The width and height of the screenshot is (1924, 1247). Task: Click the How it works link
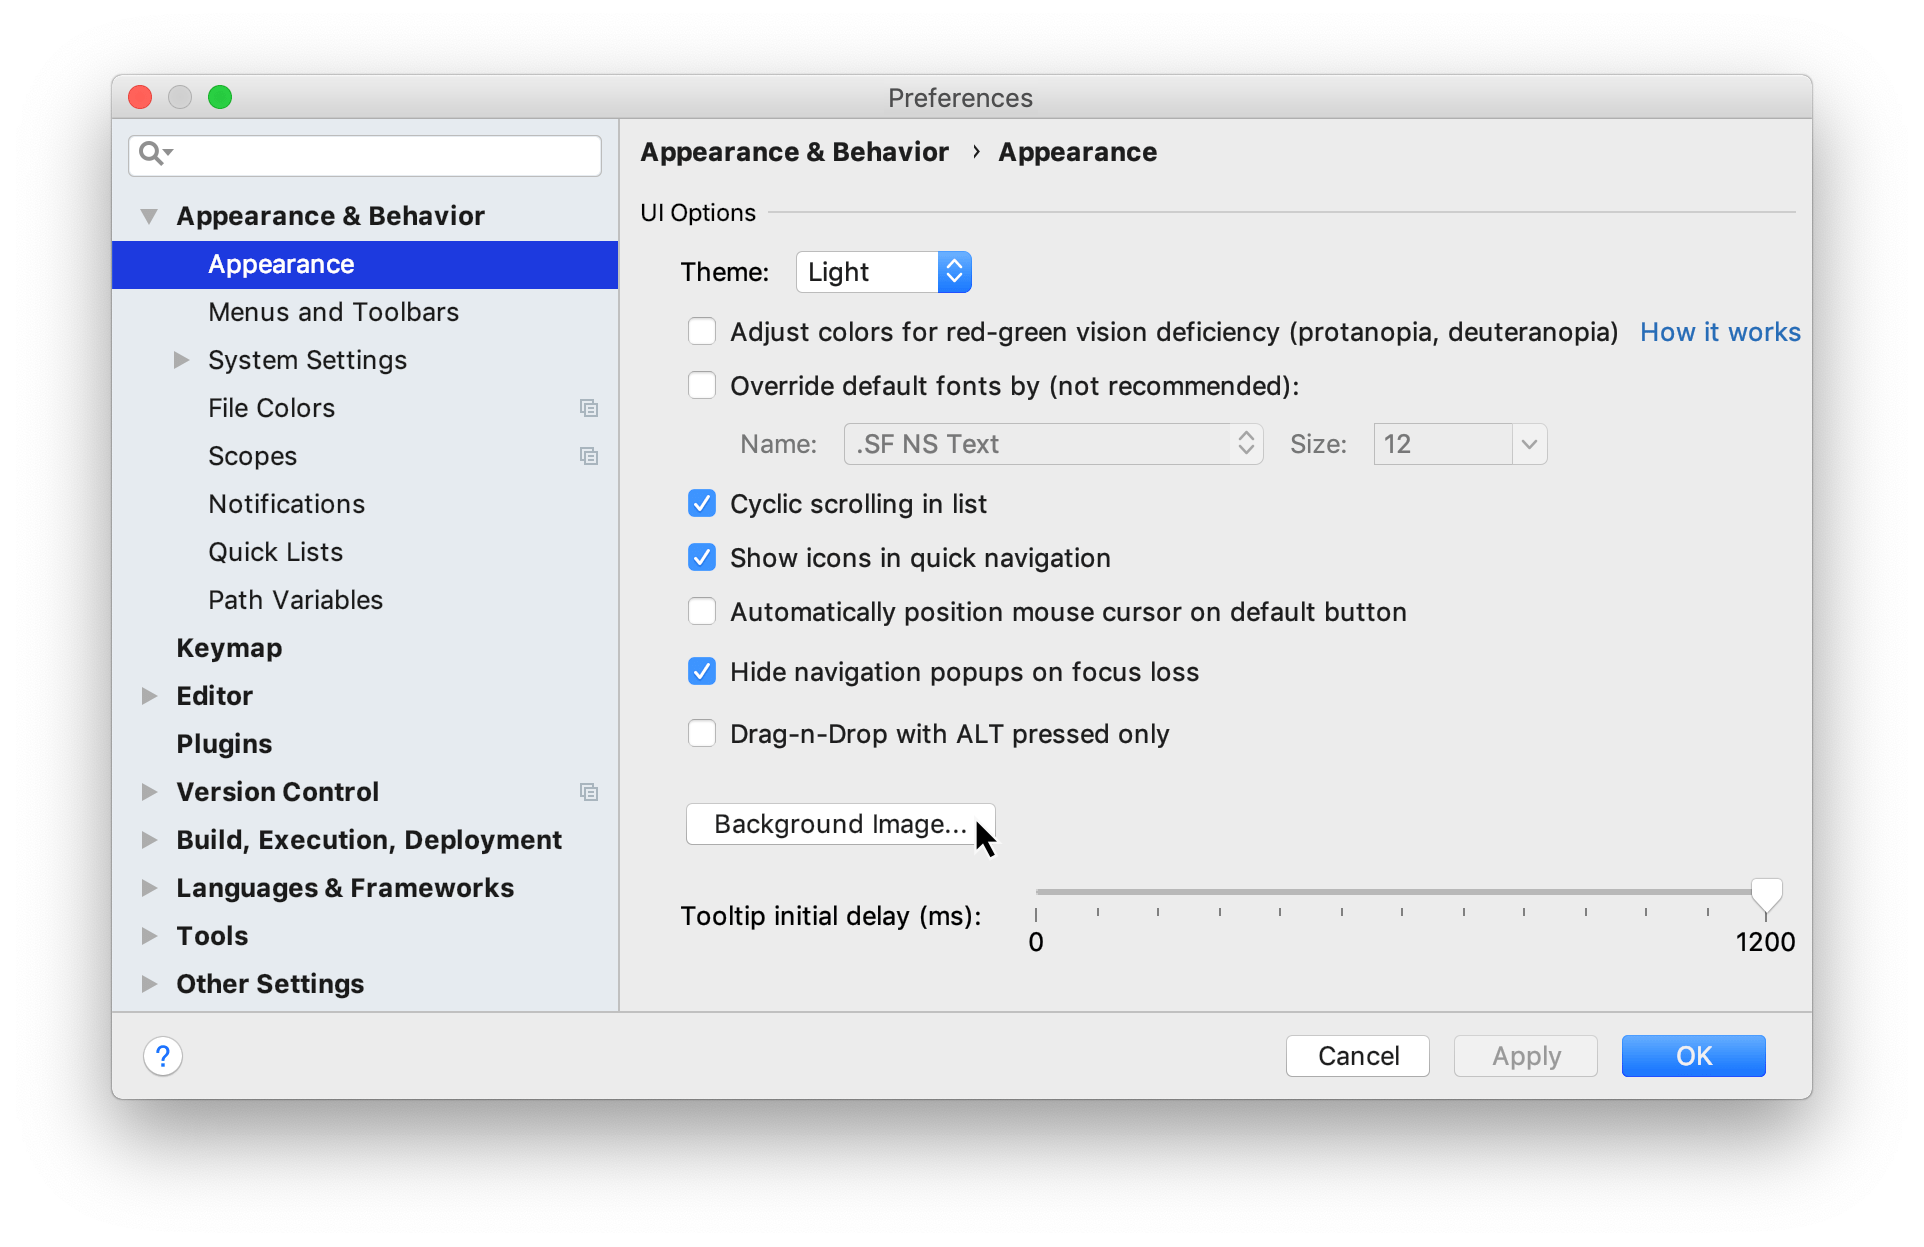click(1721, 330)
